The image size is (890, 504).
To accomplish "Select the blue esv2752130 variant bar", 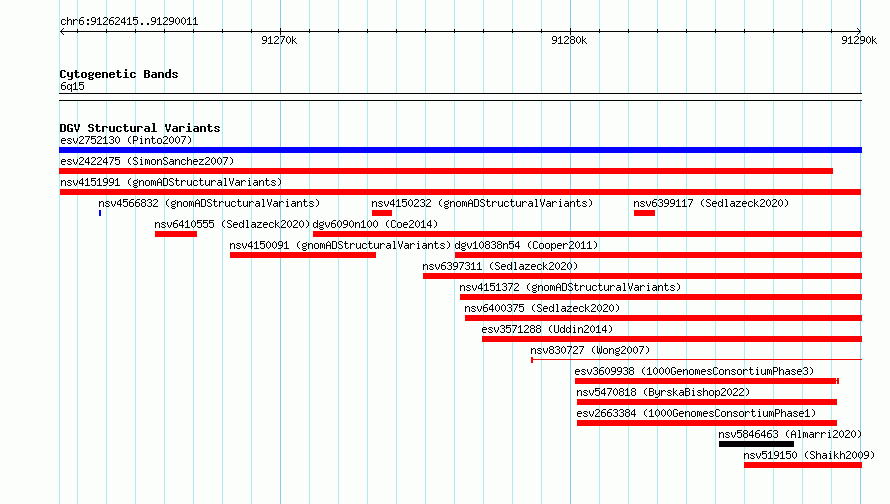I will (x=460, y=150).
